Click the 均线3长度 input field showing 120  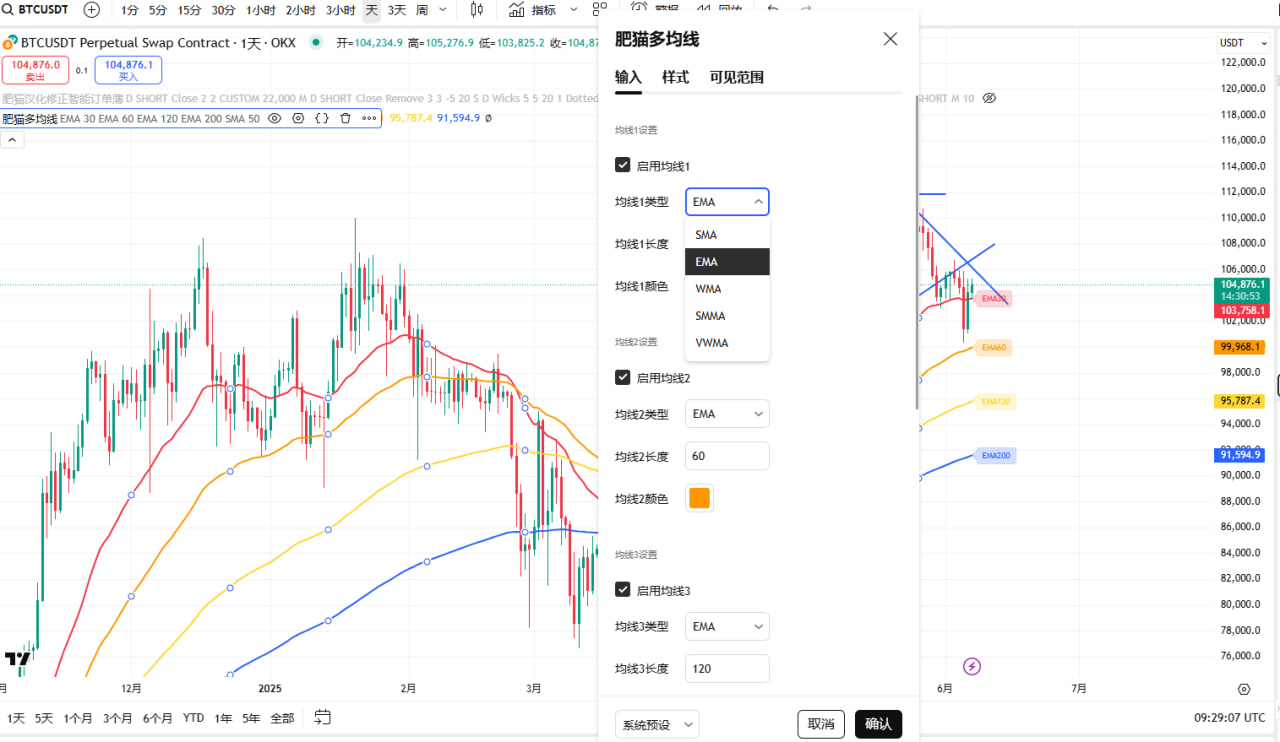pos(727,668)
